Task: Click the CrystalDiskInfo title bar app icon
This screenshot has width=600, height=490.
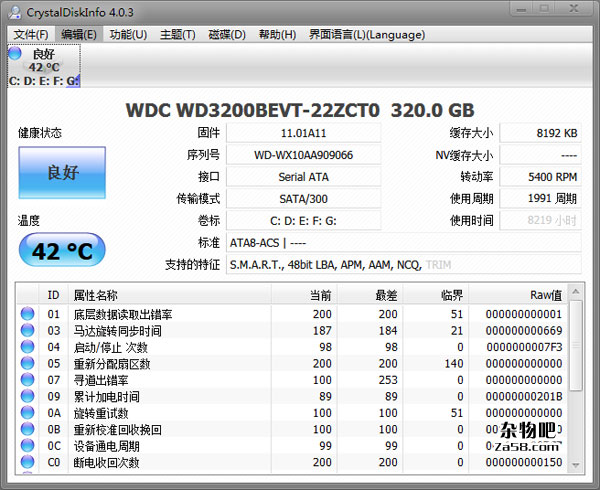Action: (x=15, y=12)
